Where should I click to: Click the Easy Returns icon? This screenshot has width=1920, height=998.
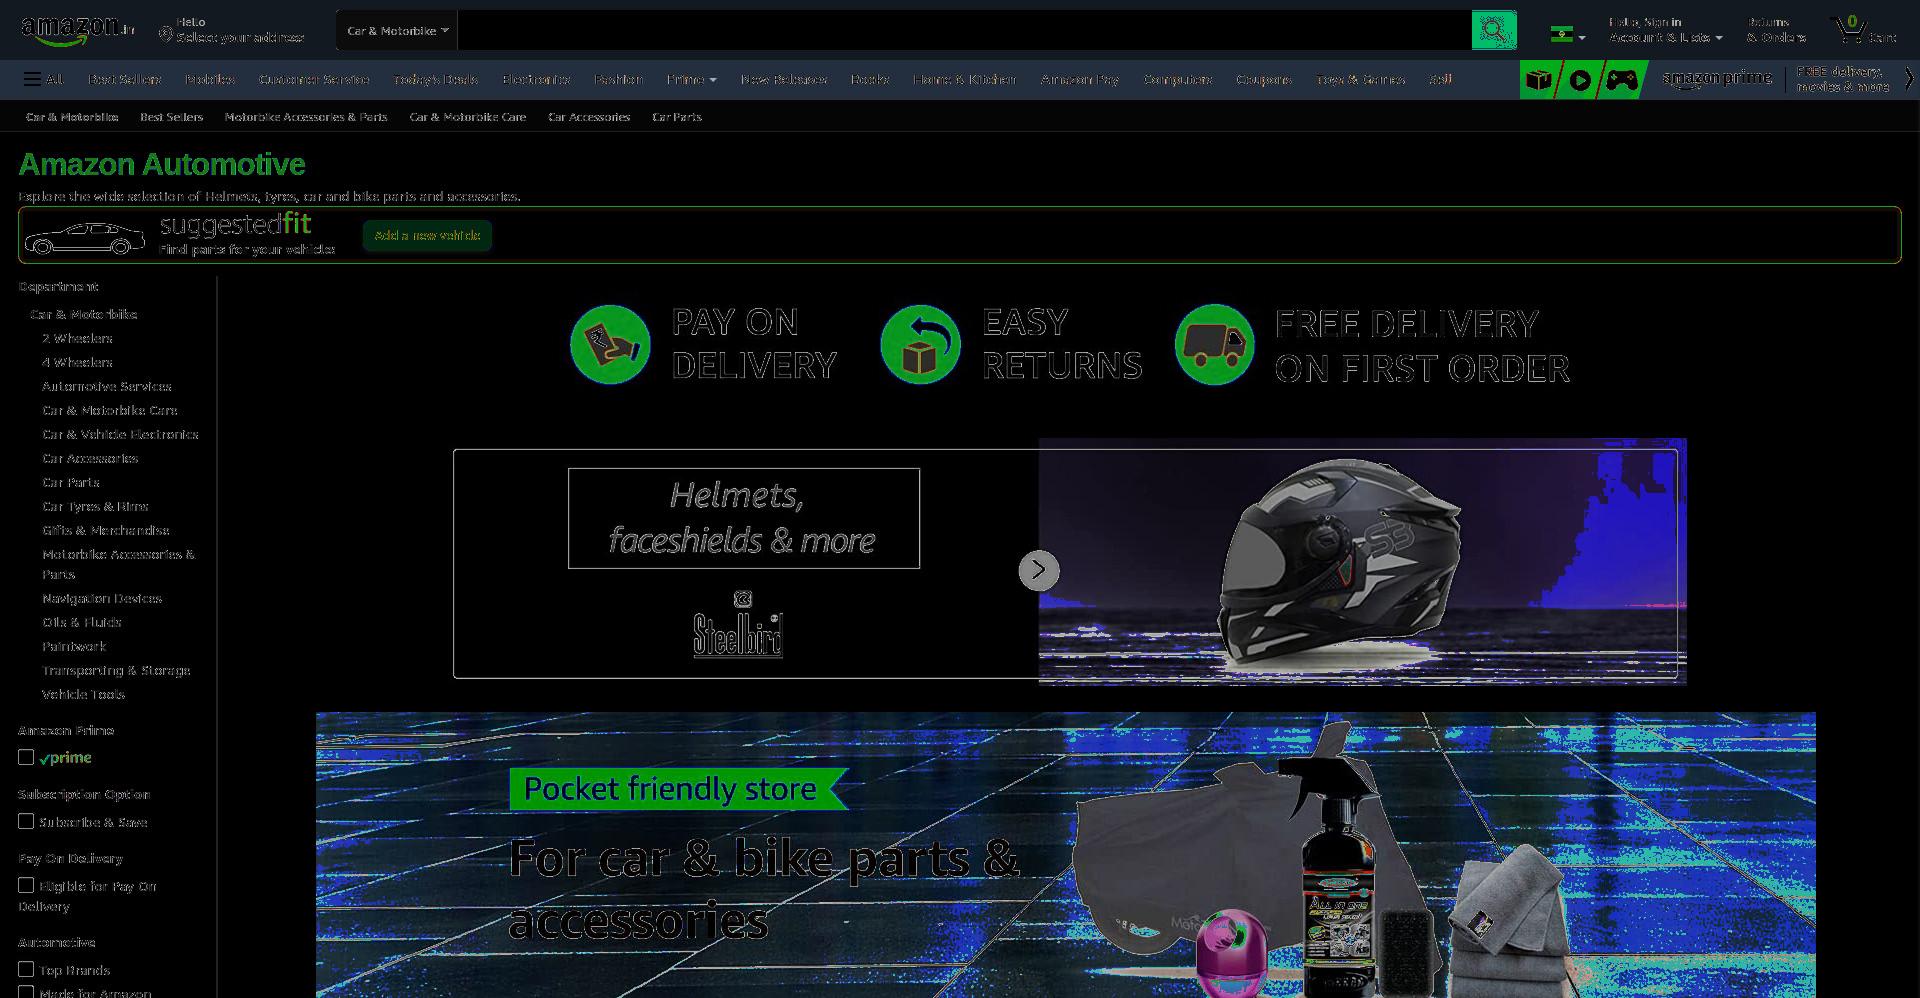[x=920, y=344]
